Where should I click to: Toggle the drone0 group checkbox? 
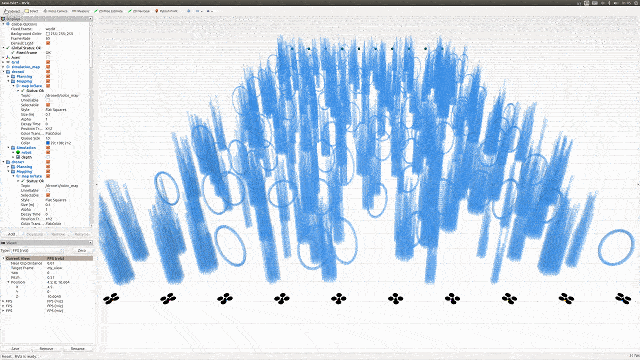coord(48,71)
